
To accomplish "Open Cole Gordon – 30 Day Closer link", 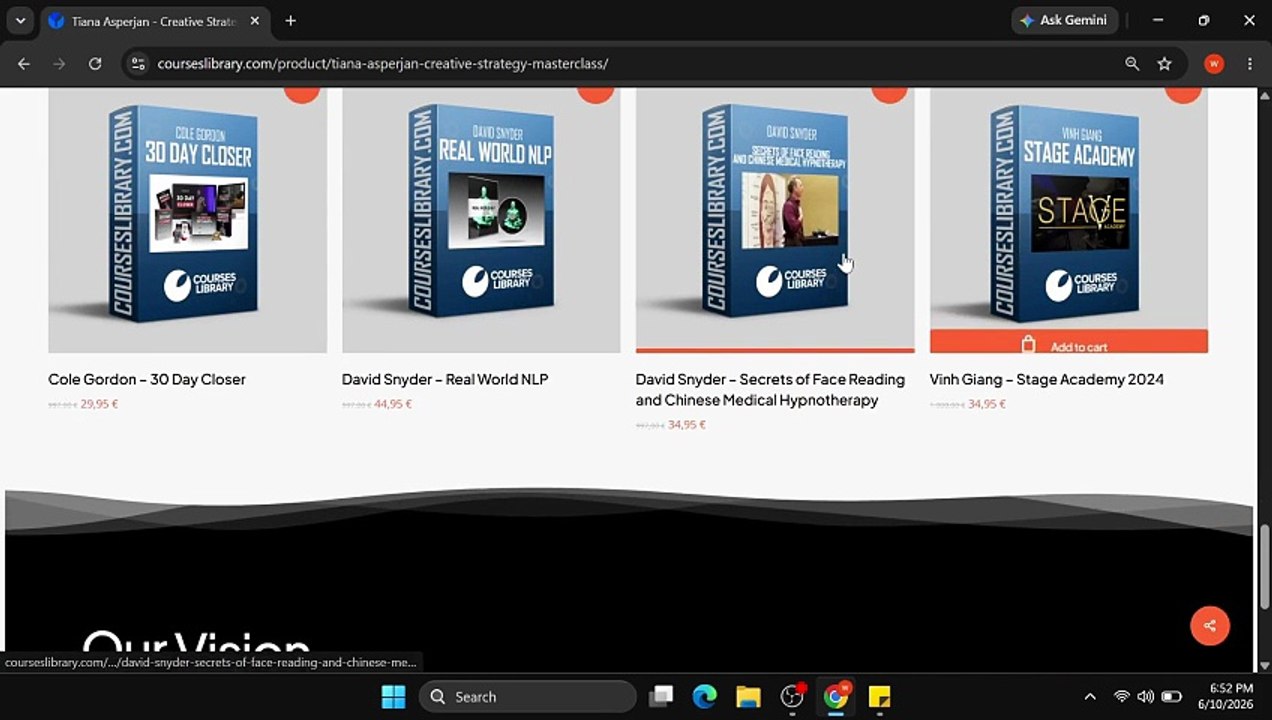I will pyautogui.click(x=147, y=379).
